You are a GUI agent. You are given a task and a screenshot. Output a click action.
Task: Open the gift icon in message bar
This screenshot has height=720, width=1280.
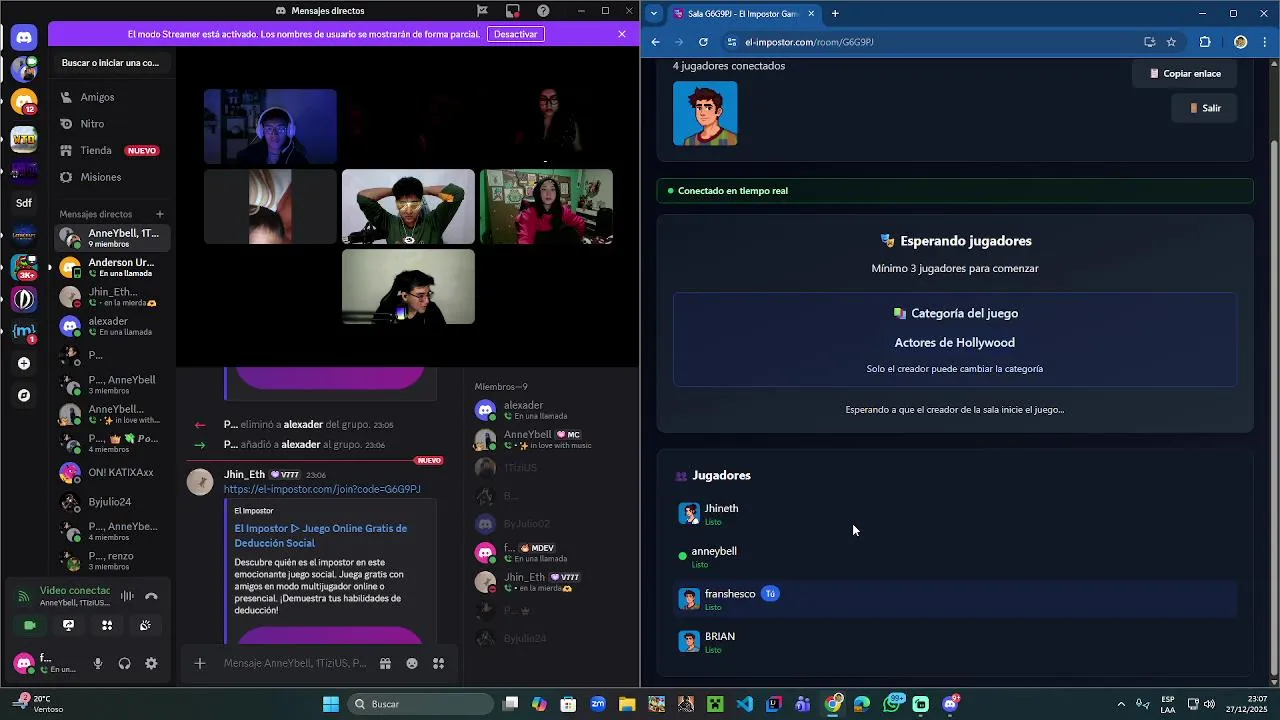pyautogui.click(x=385, y=663)
